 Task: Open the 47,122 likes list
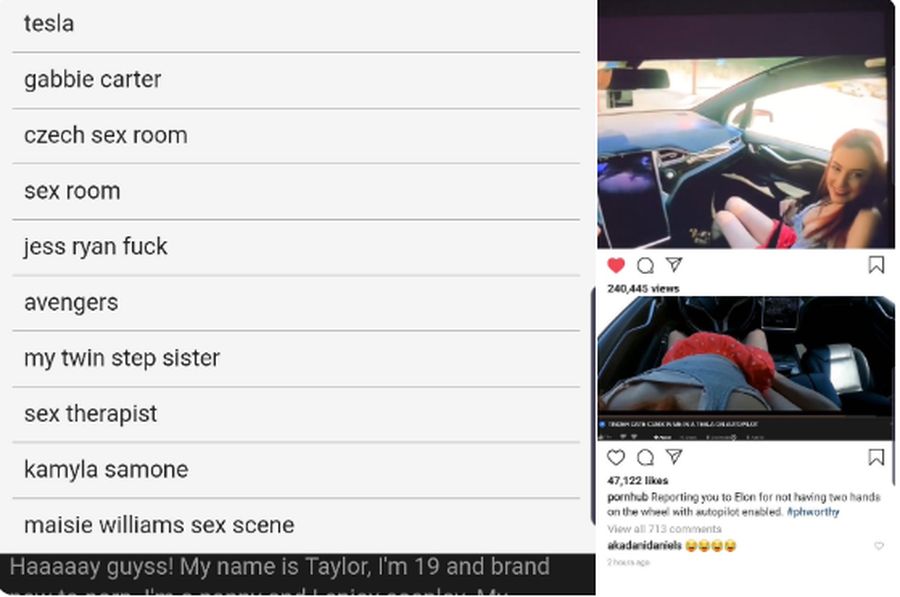coord(637,480)
